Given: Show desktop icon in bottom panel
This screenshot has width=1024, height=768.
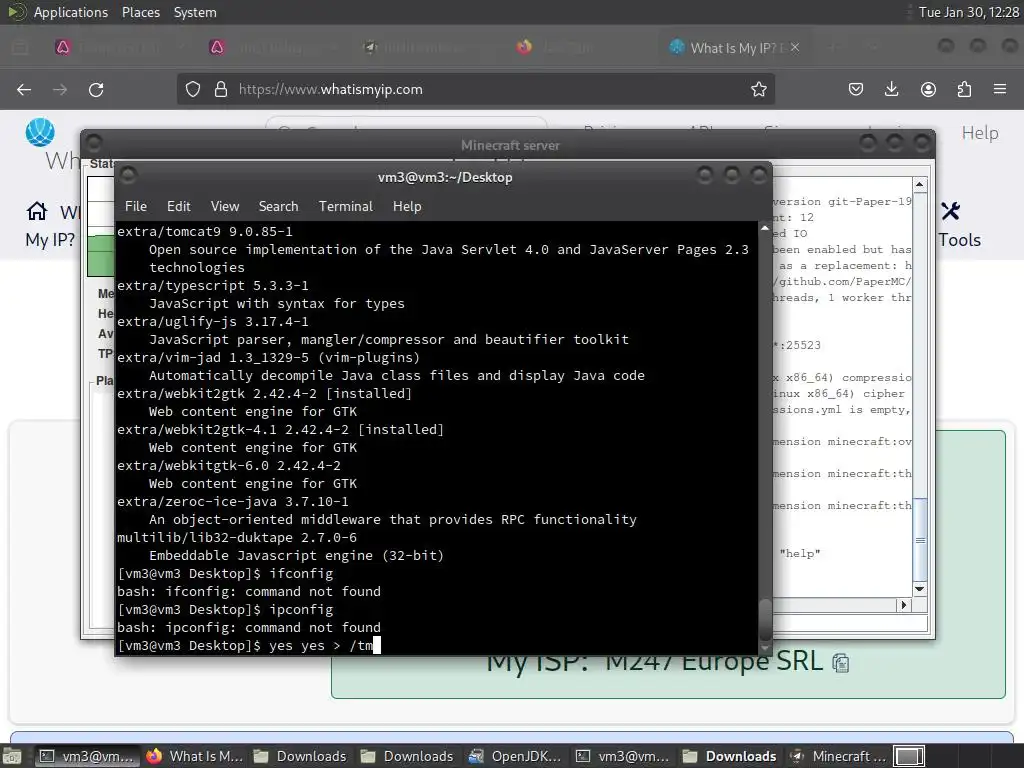Looking at the screenshot, I should tap(11, 756).
